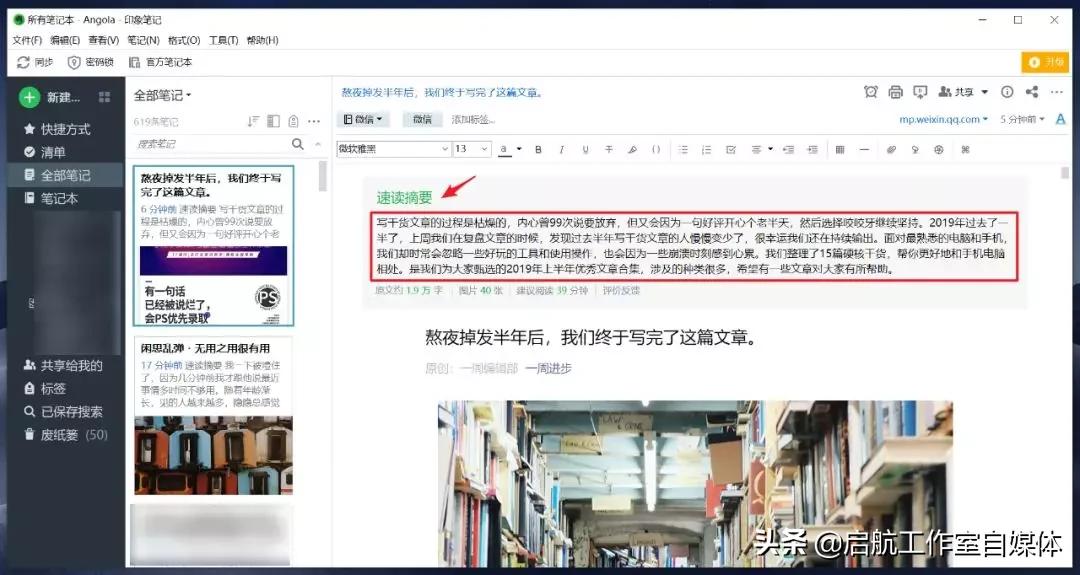
Task: Open the 帮助(H) menu
Action: pyautogui.click(x=262, y=41)
